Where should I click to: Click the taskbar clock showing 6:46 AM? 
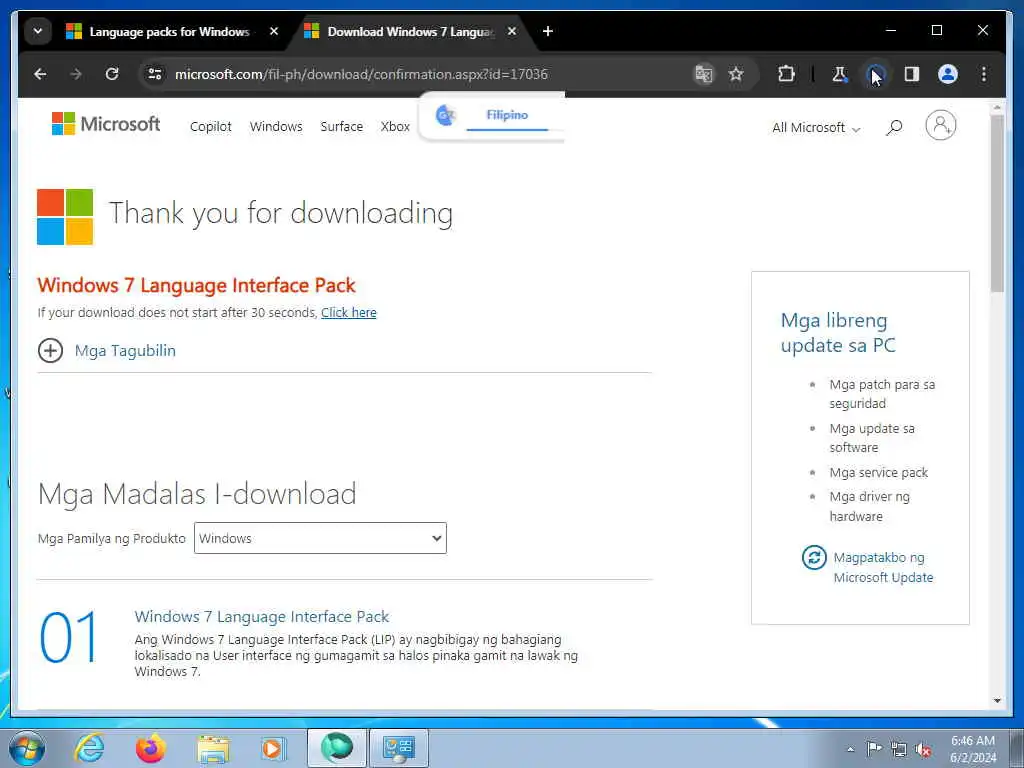click(x=973, y=749)
